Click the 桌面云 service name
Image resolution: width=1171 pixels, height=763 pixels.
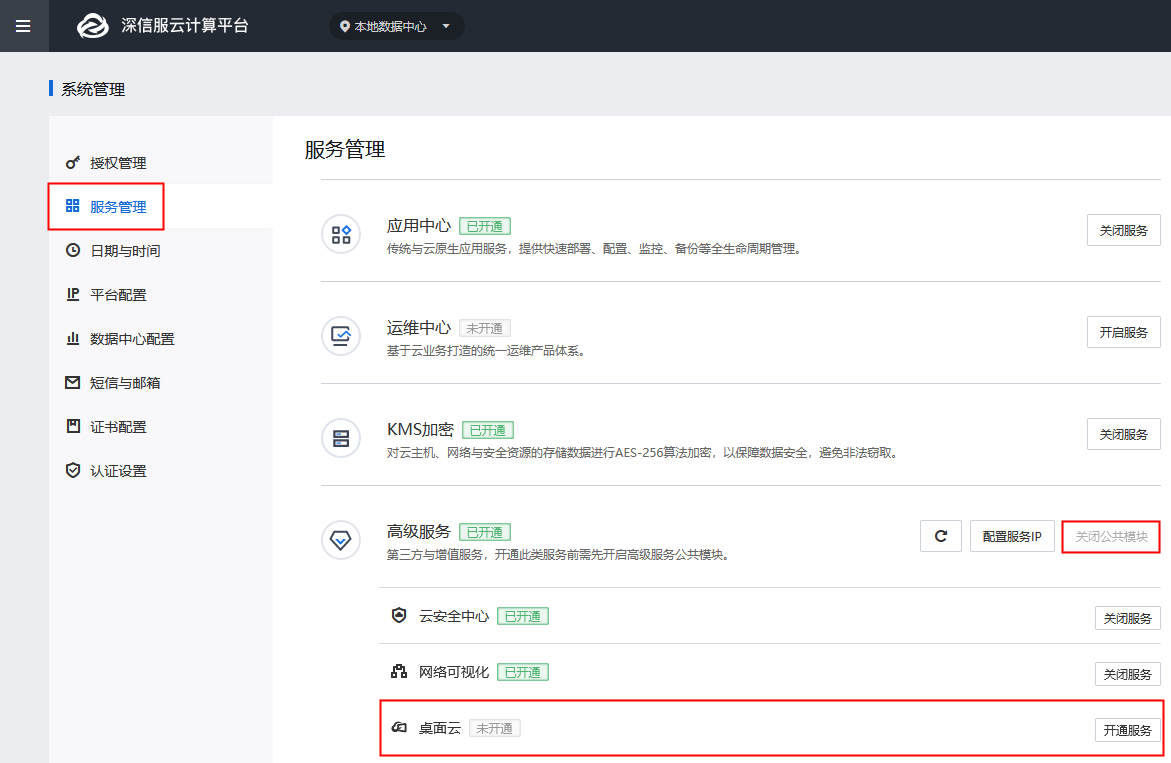click(440, 728)
